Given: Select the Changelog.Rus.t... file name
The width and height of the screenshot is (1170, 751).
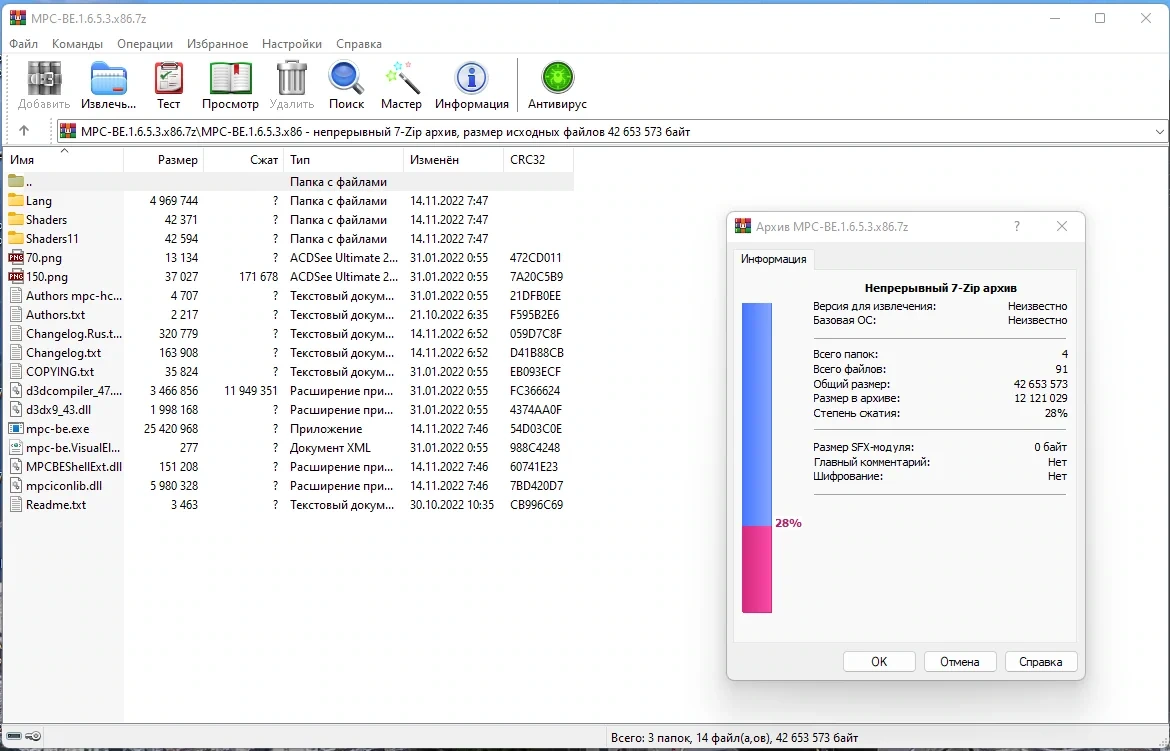Looking at the screenshot, I should point(74,334).
